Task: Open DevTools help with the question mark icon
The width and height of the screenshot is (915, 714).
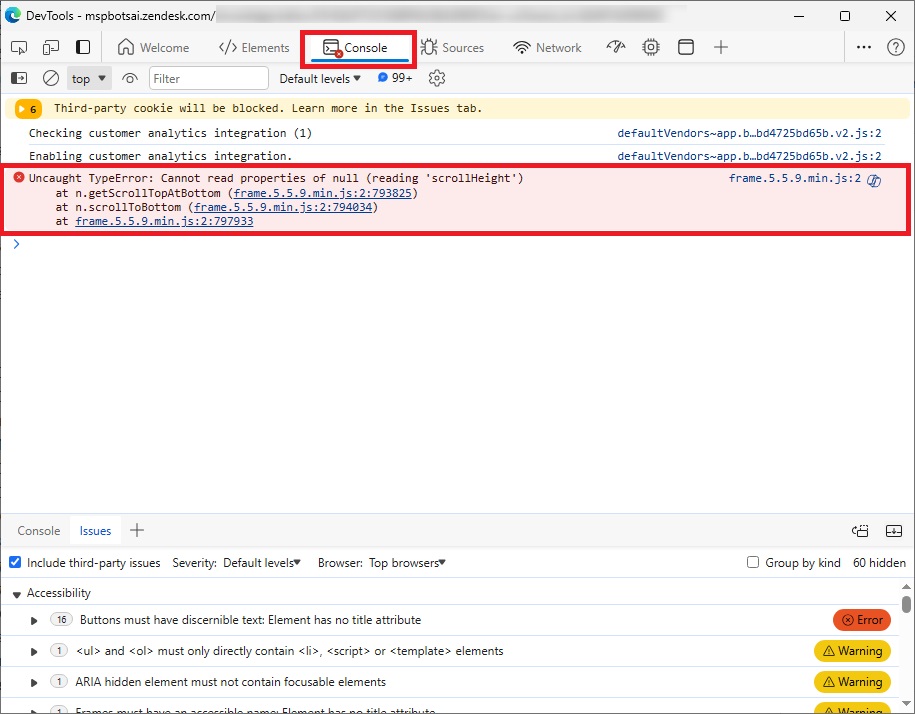Action: [x=894, y=47]
